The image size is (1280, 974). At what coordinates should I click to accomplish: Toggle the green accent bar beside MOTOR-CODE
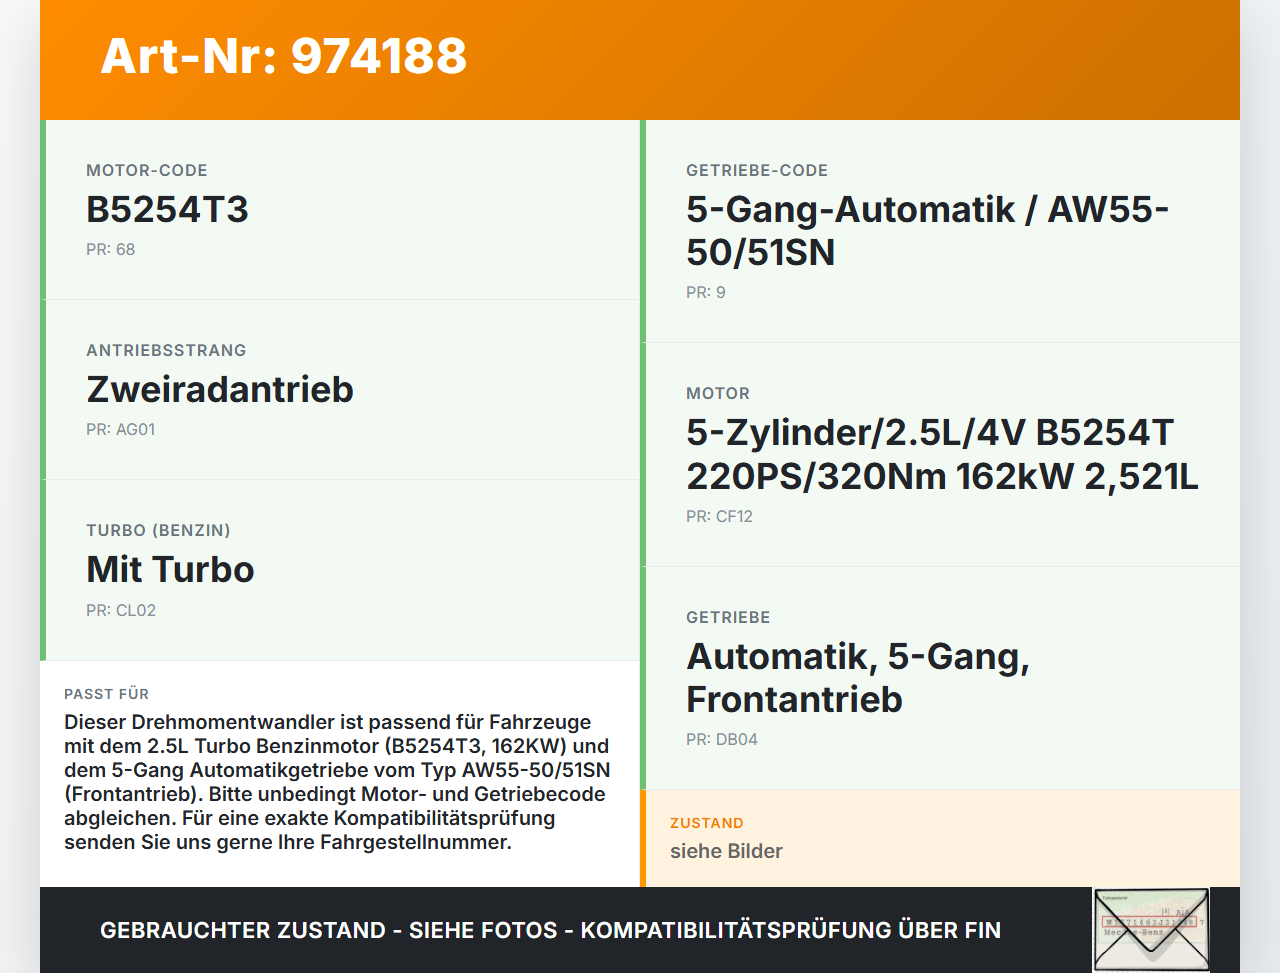tap(42, 208)
